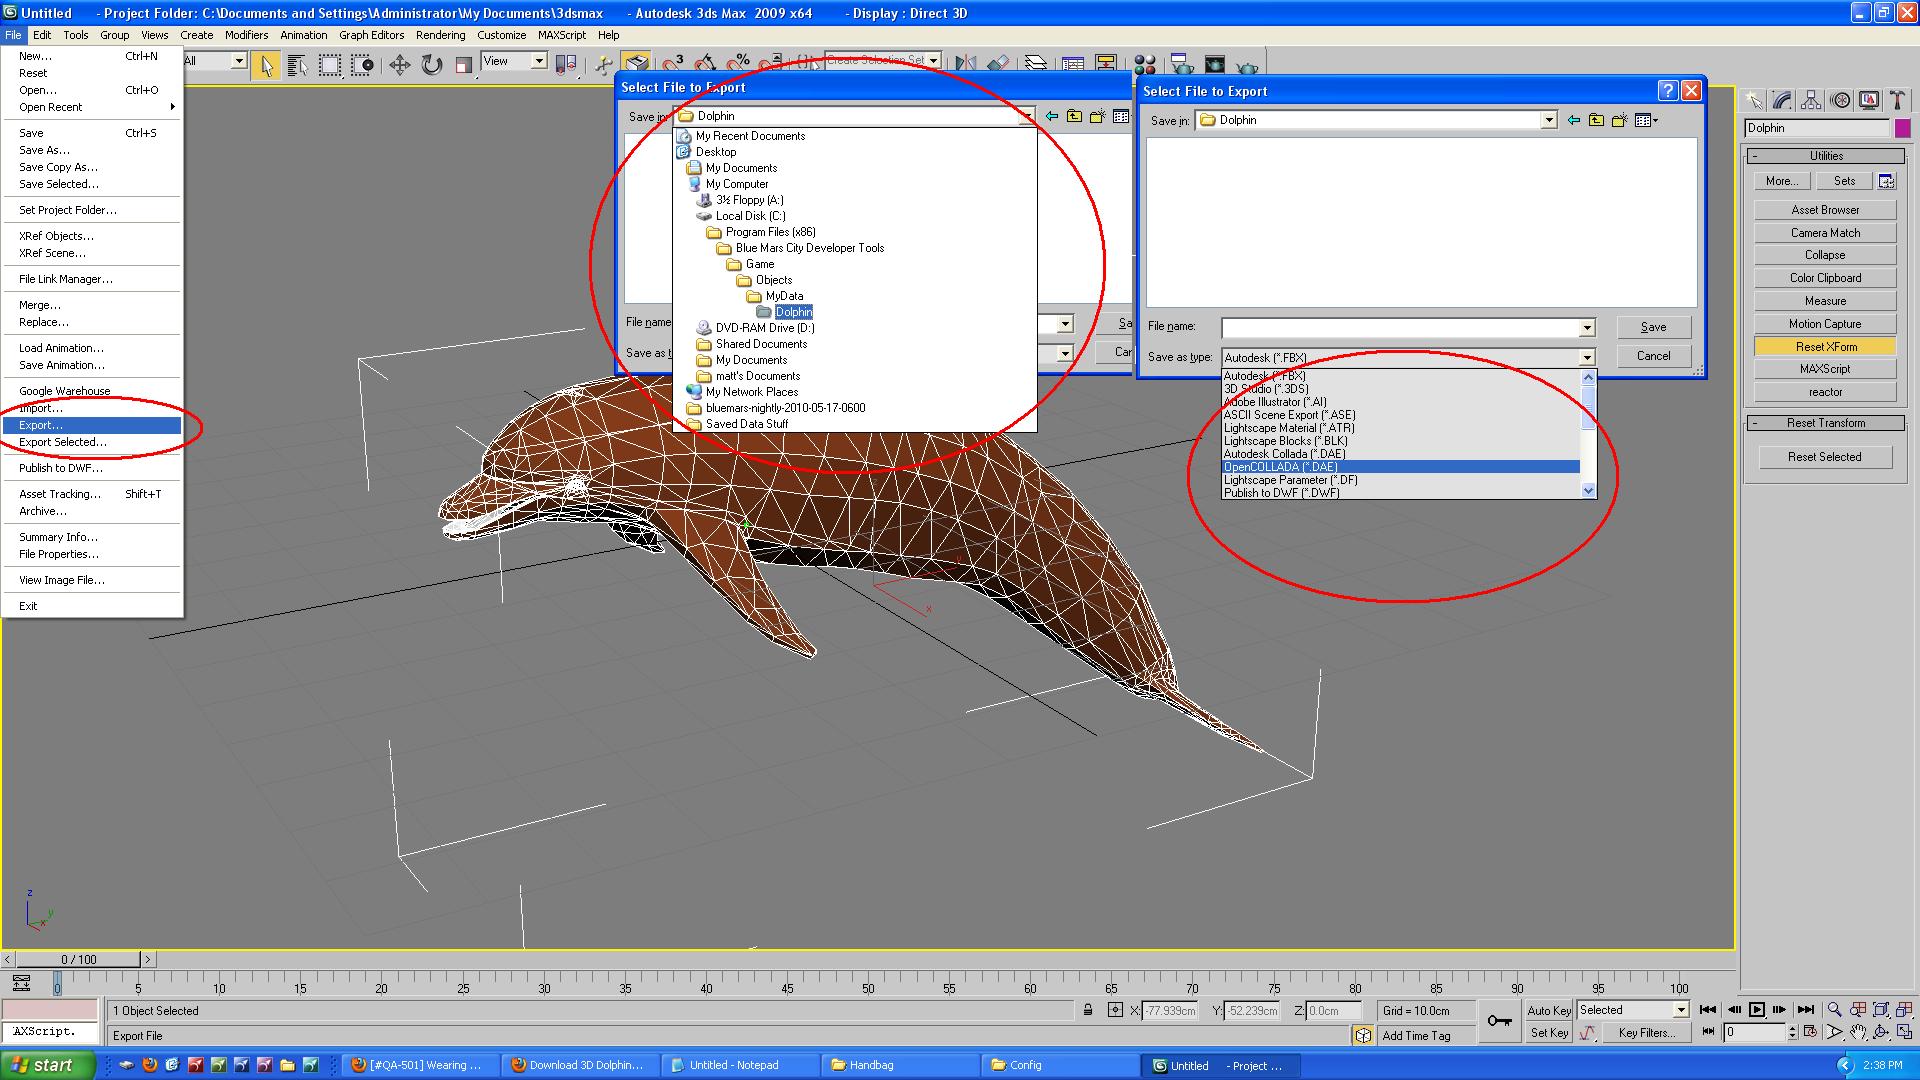Open the Modify command panel tab
This screenshot has width=1920, height=1080.
point(1782,100)
